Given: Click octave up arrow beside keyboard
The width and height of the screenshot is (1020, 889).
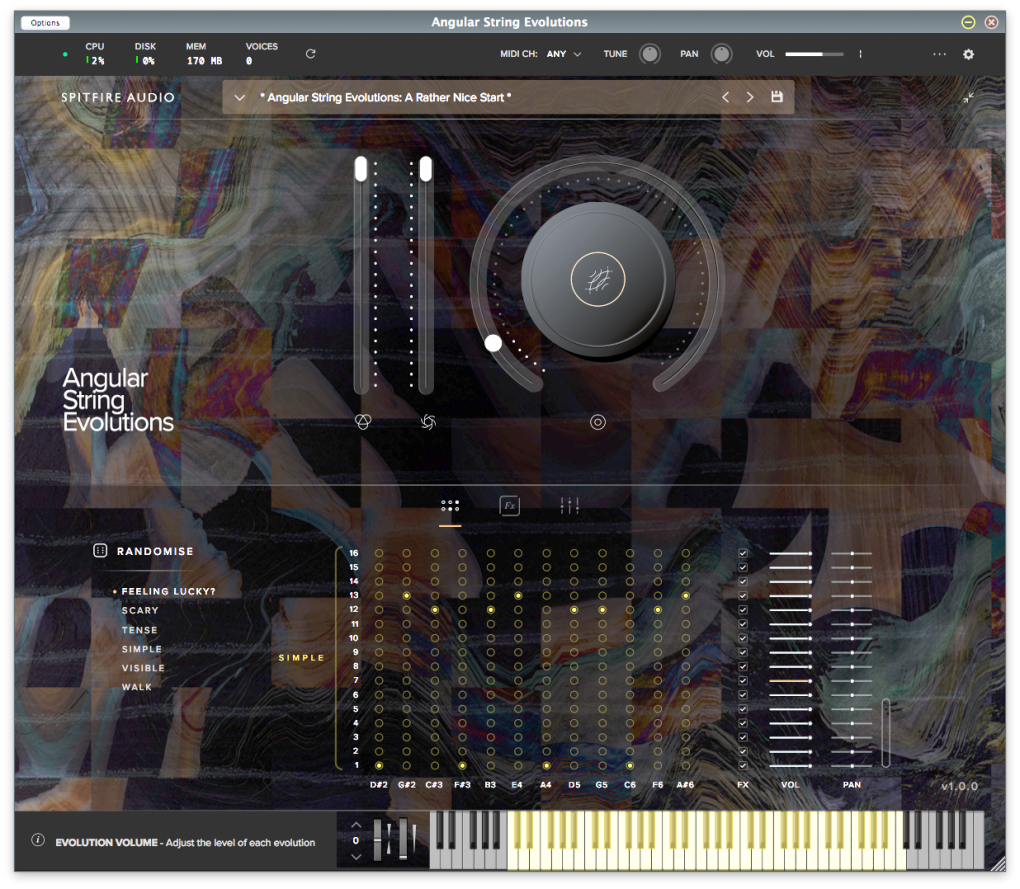Looking at the screenshot, I should point(356,825).
